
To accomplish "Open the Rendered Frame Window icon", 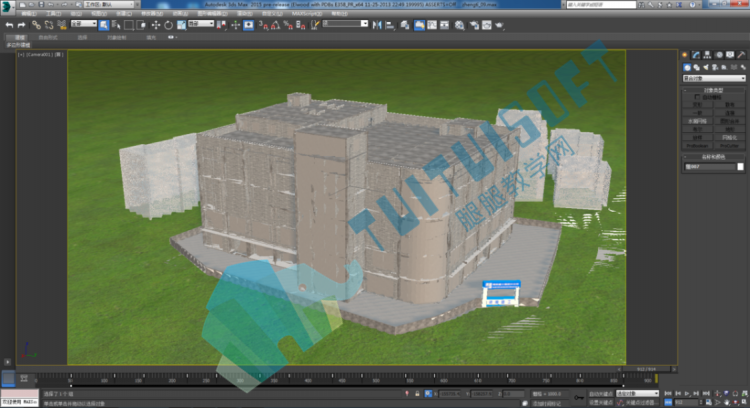I will click(486, 25).
